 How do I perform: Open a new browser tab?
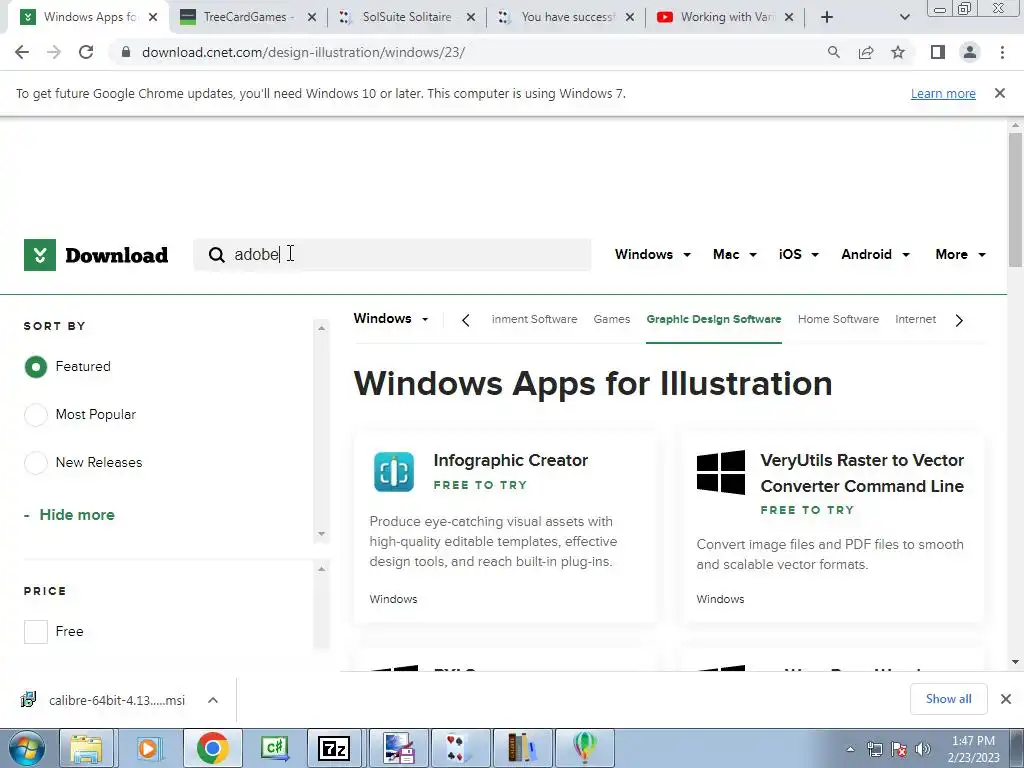click(827, 17)
